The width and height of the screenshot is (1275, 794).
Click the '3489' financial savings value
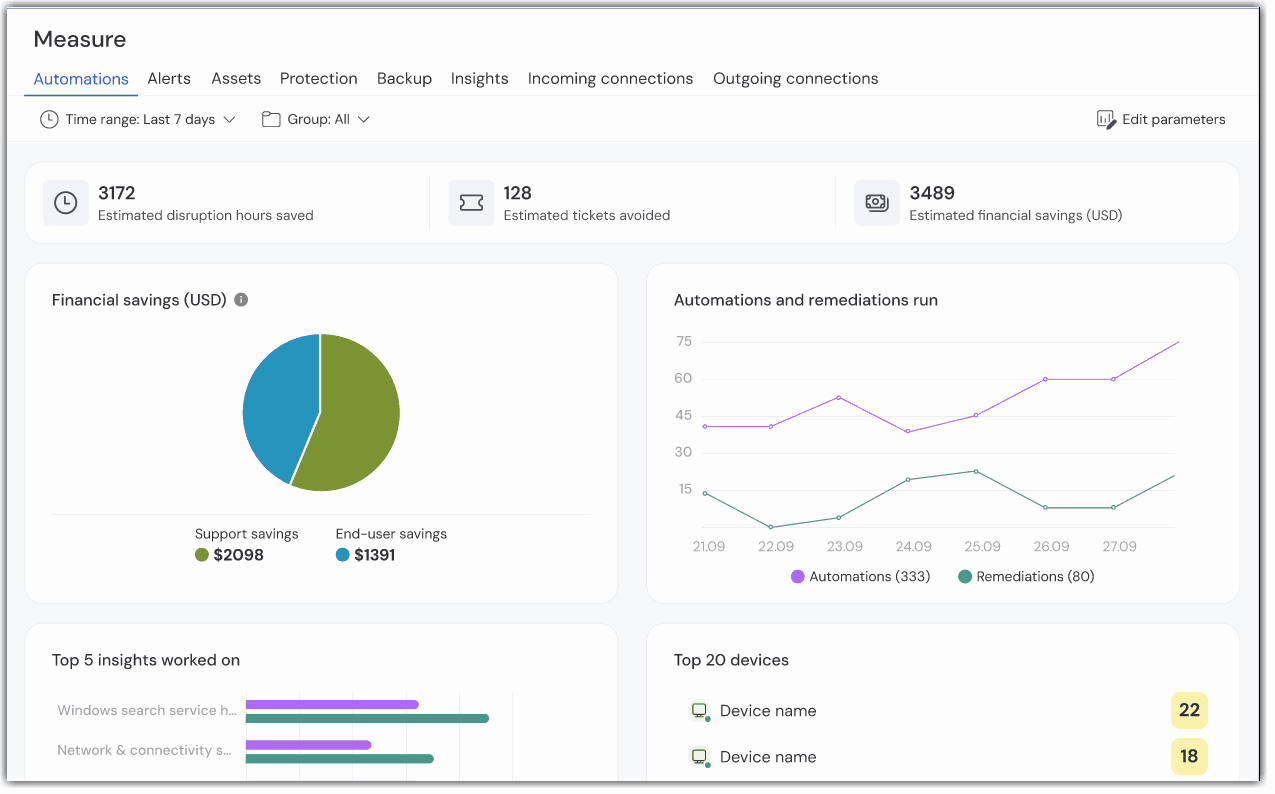(932, 193)
